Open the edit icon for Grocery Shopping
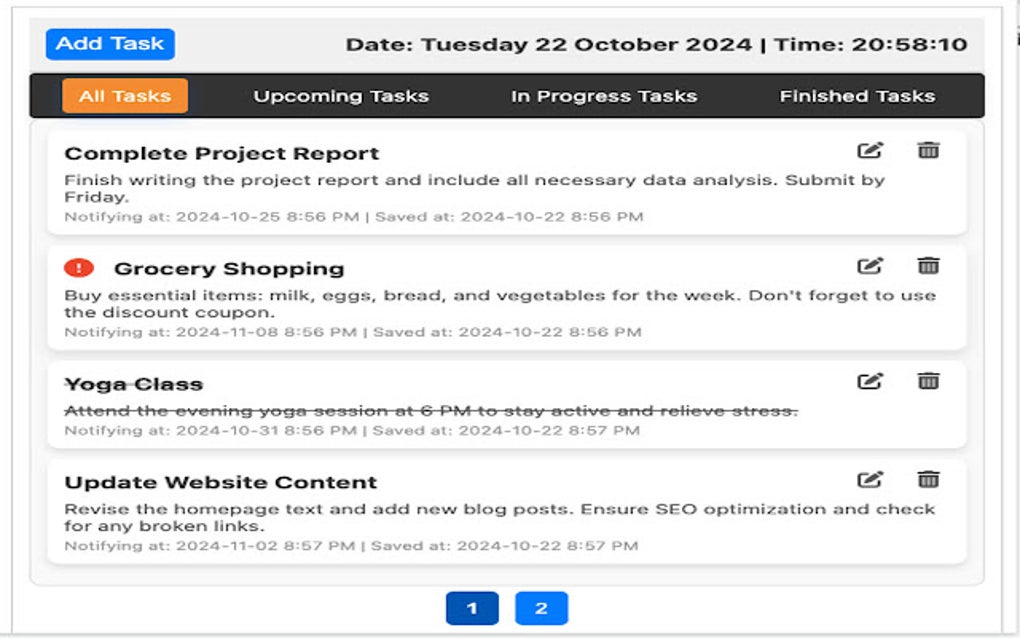Viewport: 1020px width, 638px height. tap(872, 267)
